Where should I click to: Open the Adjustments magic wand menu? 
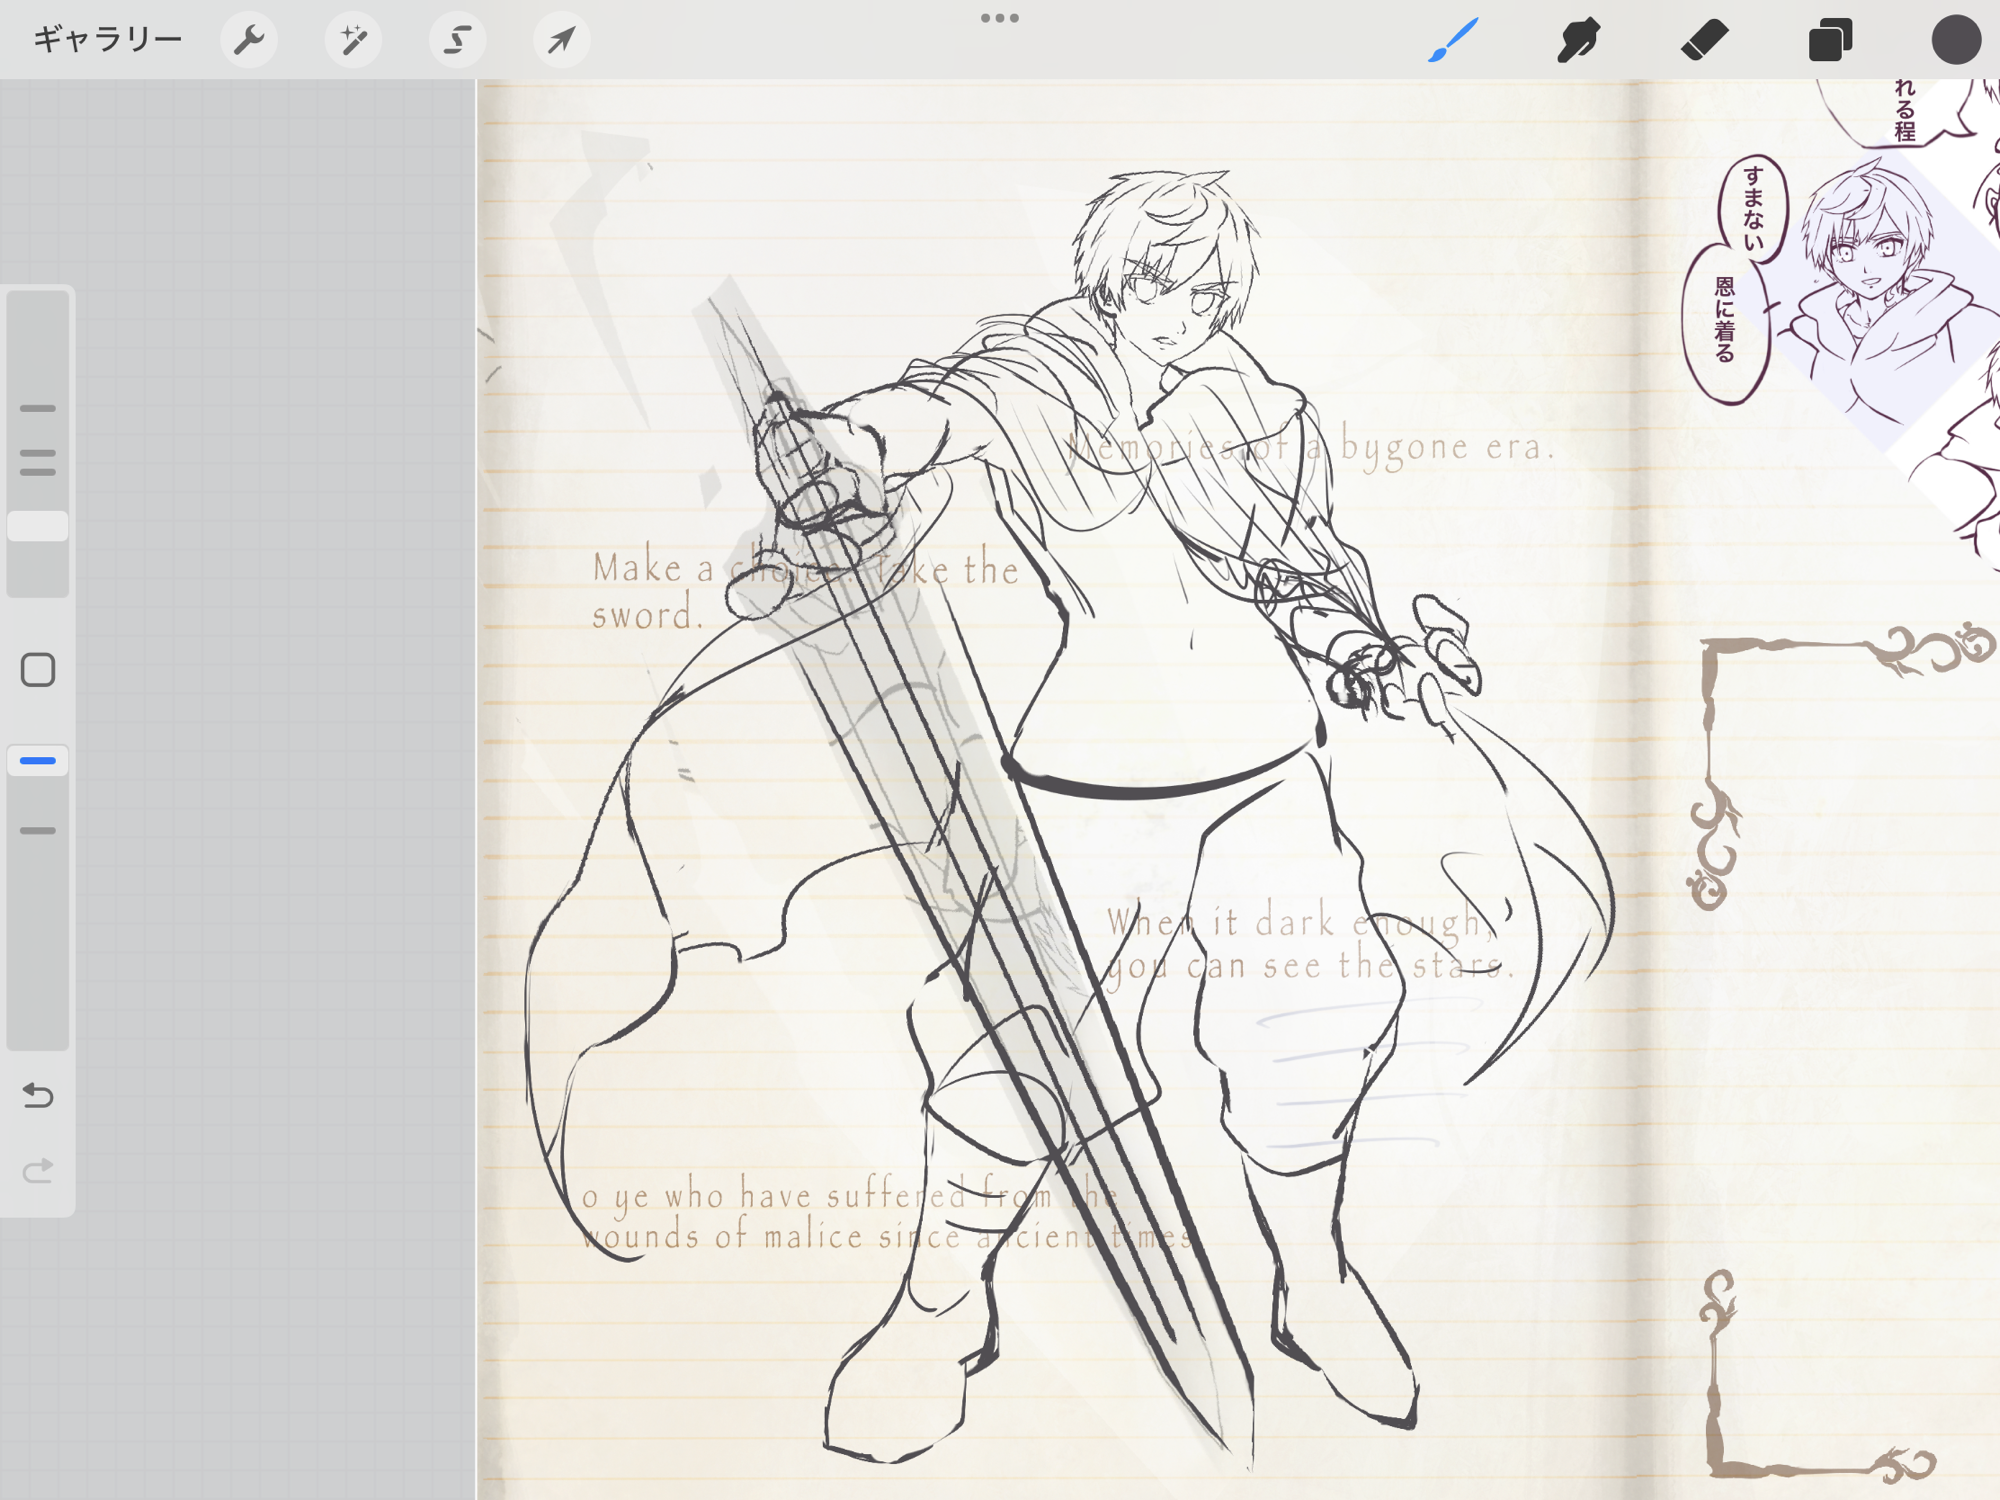[353, 40]
